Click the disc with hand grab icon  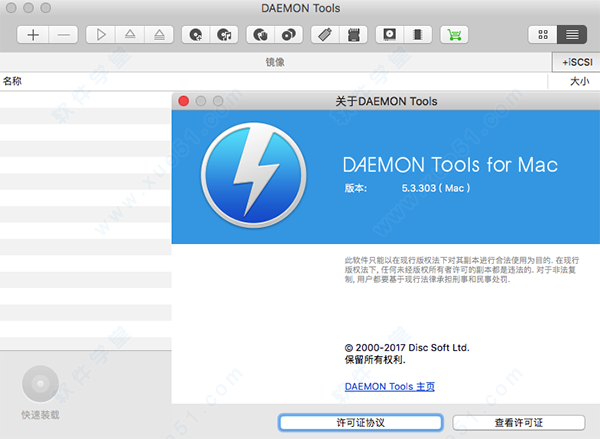pos(261,35)
